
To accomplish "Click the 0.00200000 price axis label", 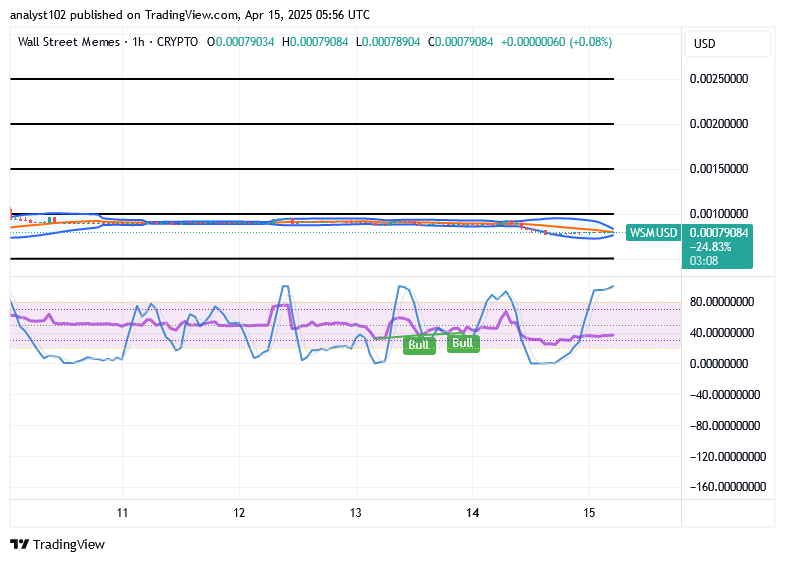I will 719,124.
